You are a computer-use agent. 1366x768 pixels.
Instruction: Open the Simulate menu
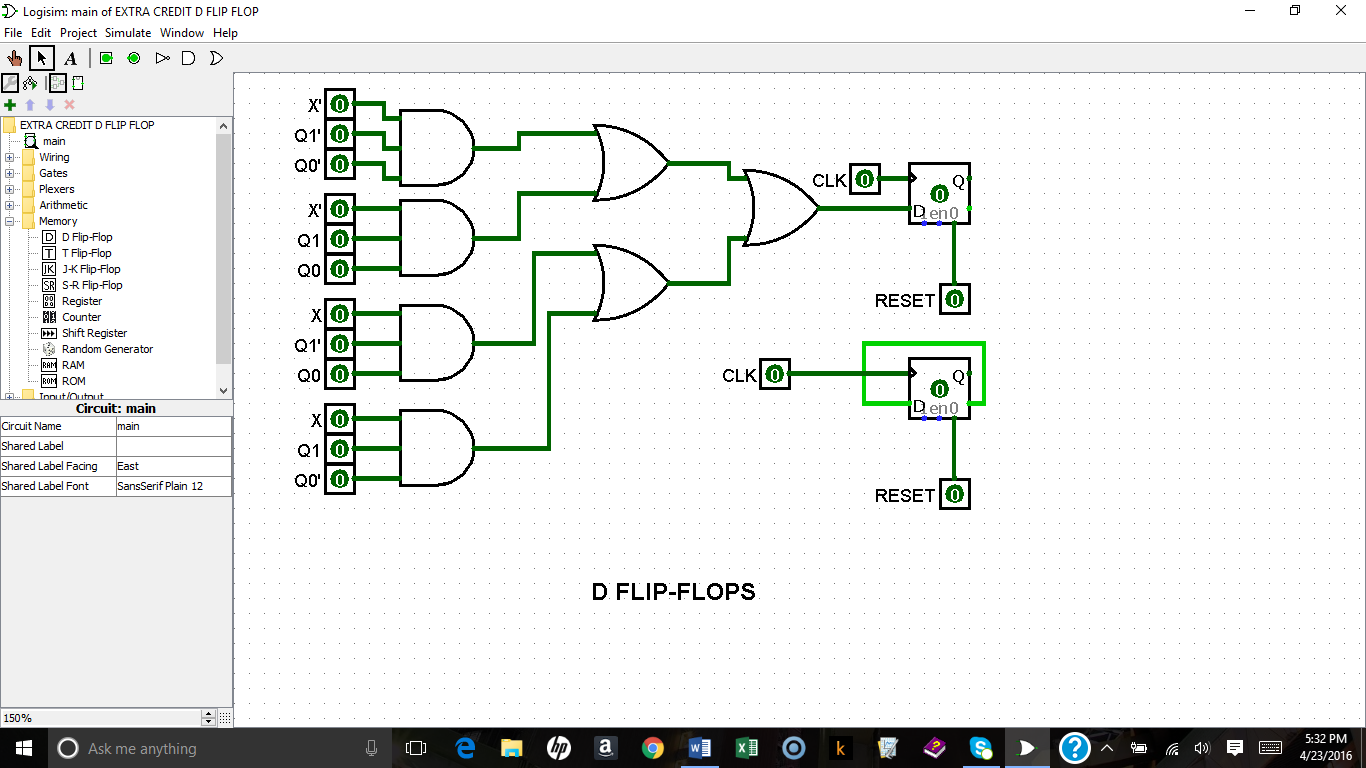point(128,33)
